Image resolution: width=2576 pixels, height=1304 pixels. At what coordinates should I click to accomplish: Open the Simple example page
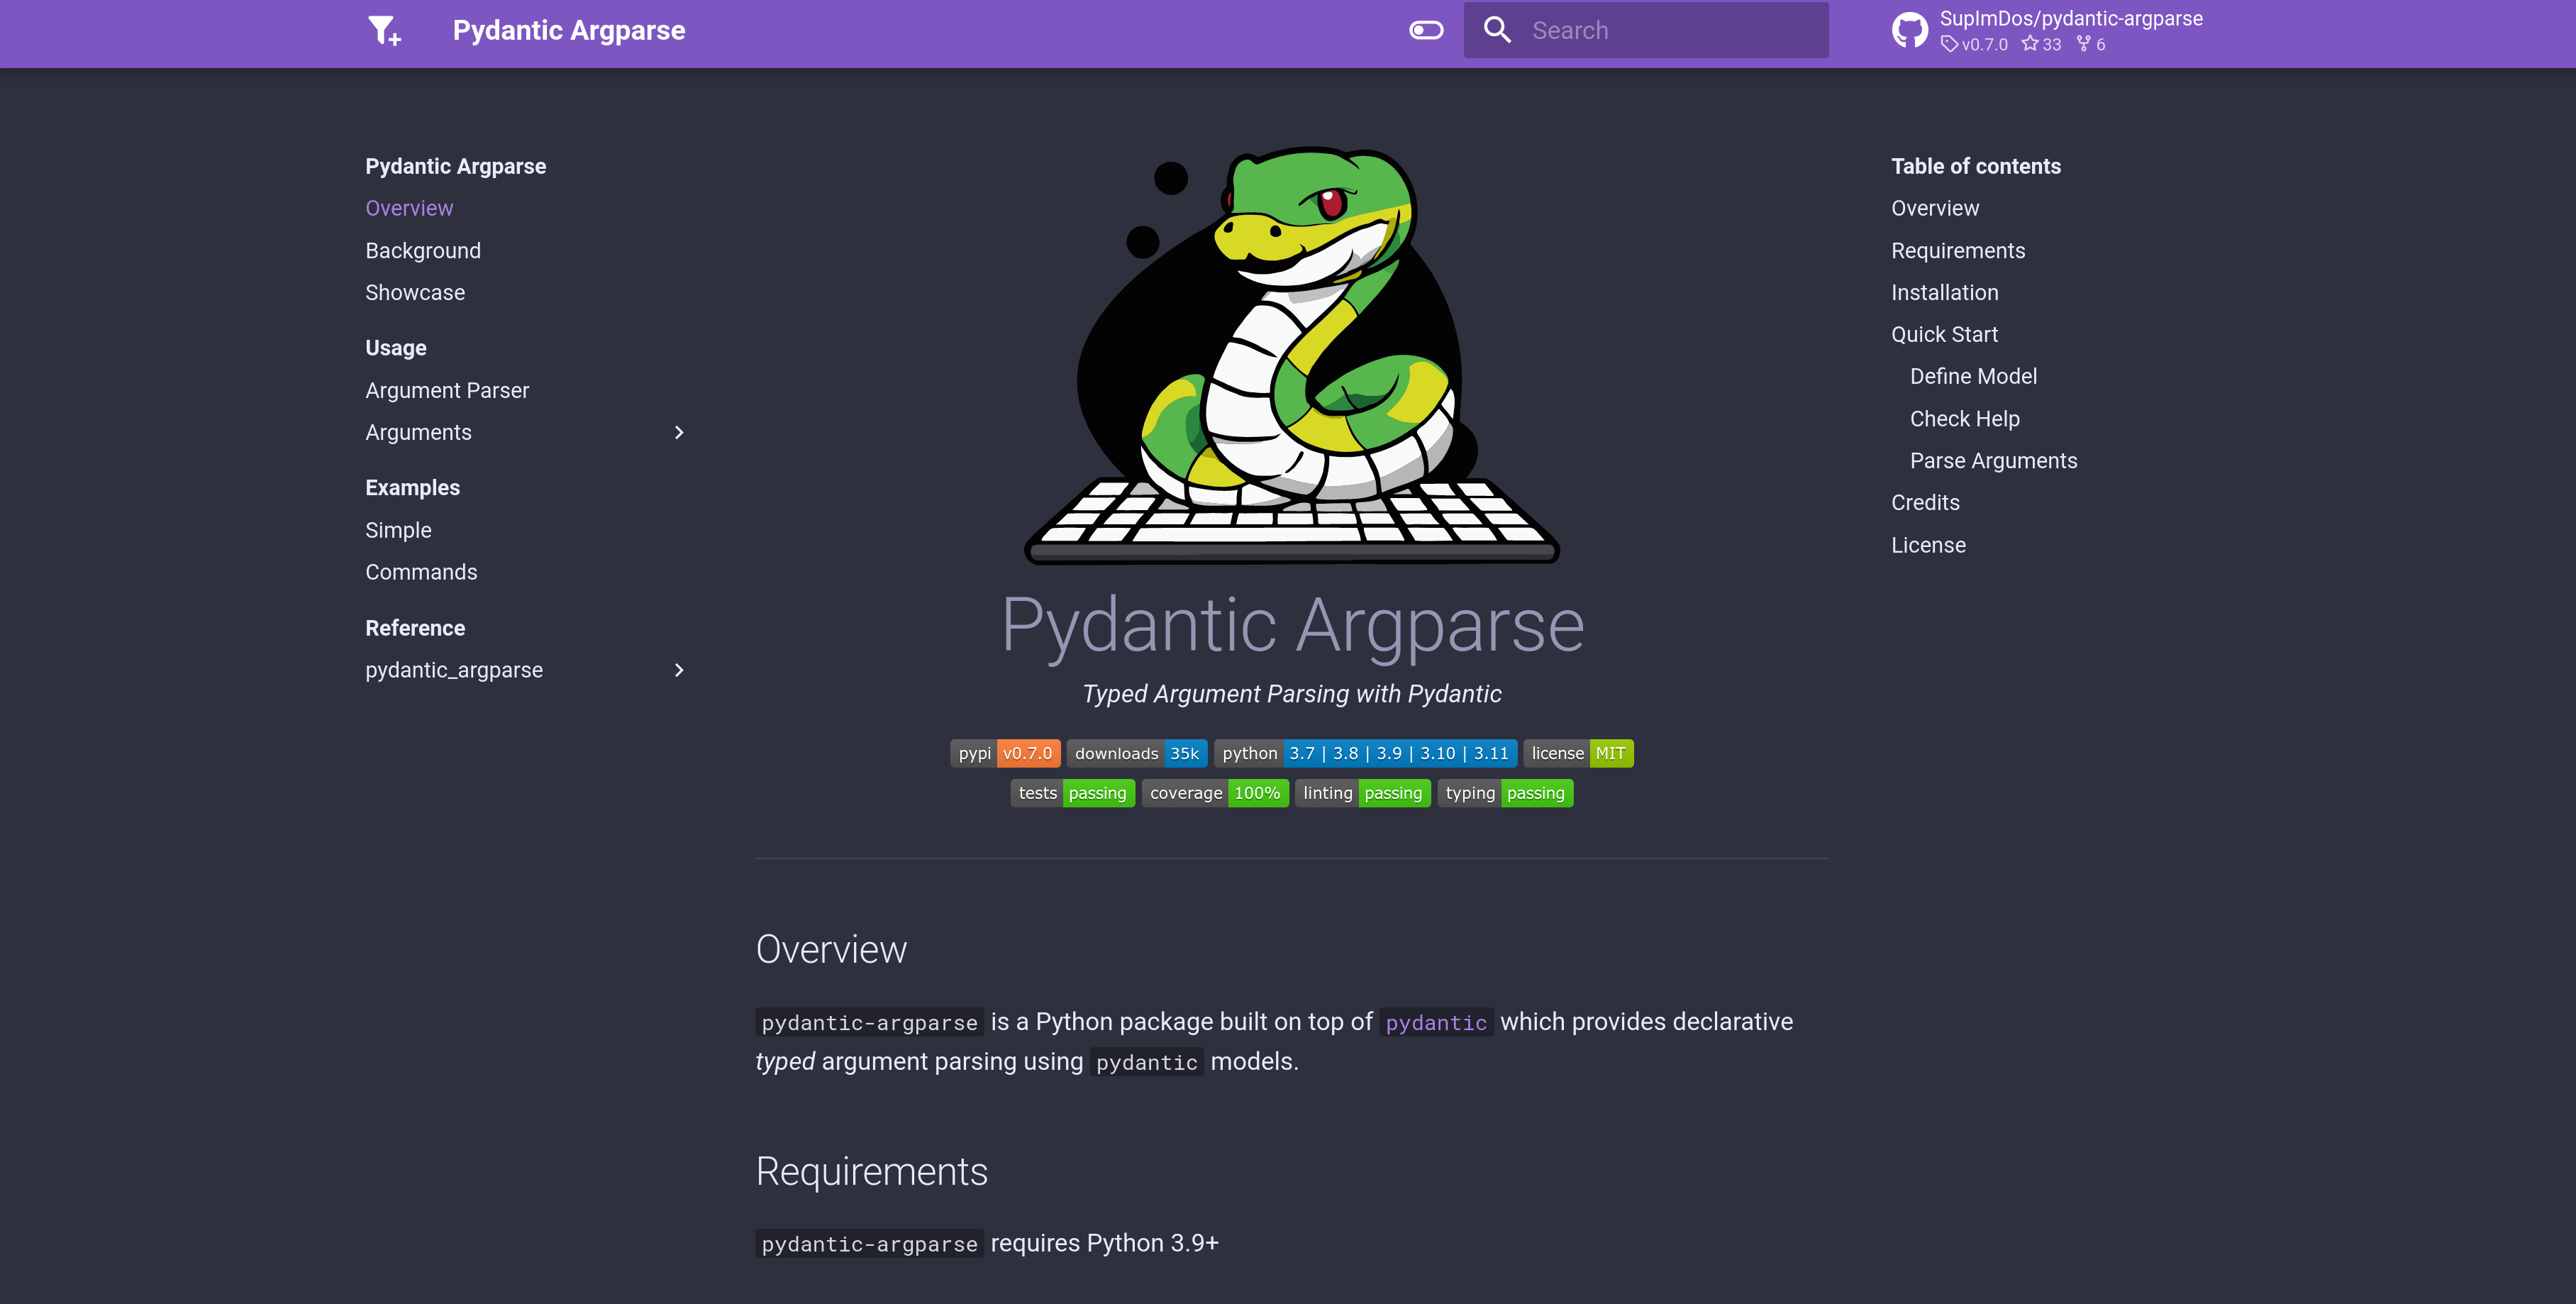tap(398, 530)
